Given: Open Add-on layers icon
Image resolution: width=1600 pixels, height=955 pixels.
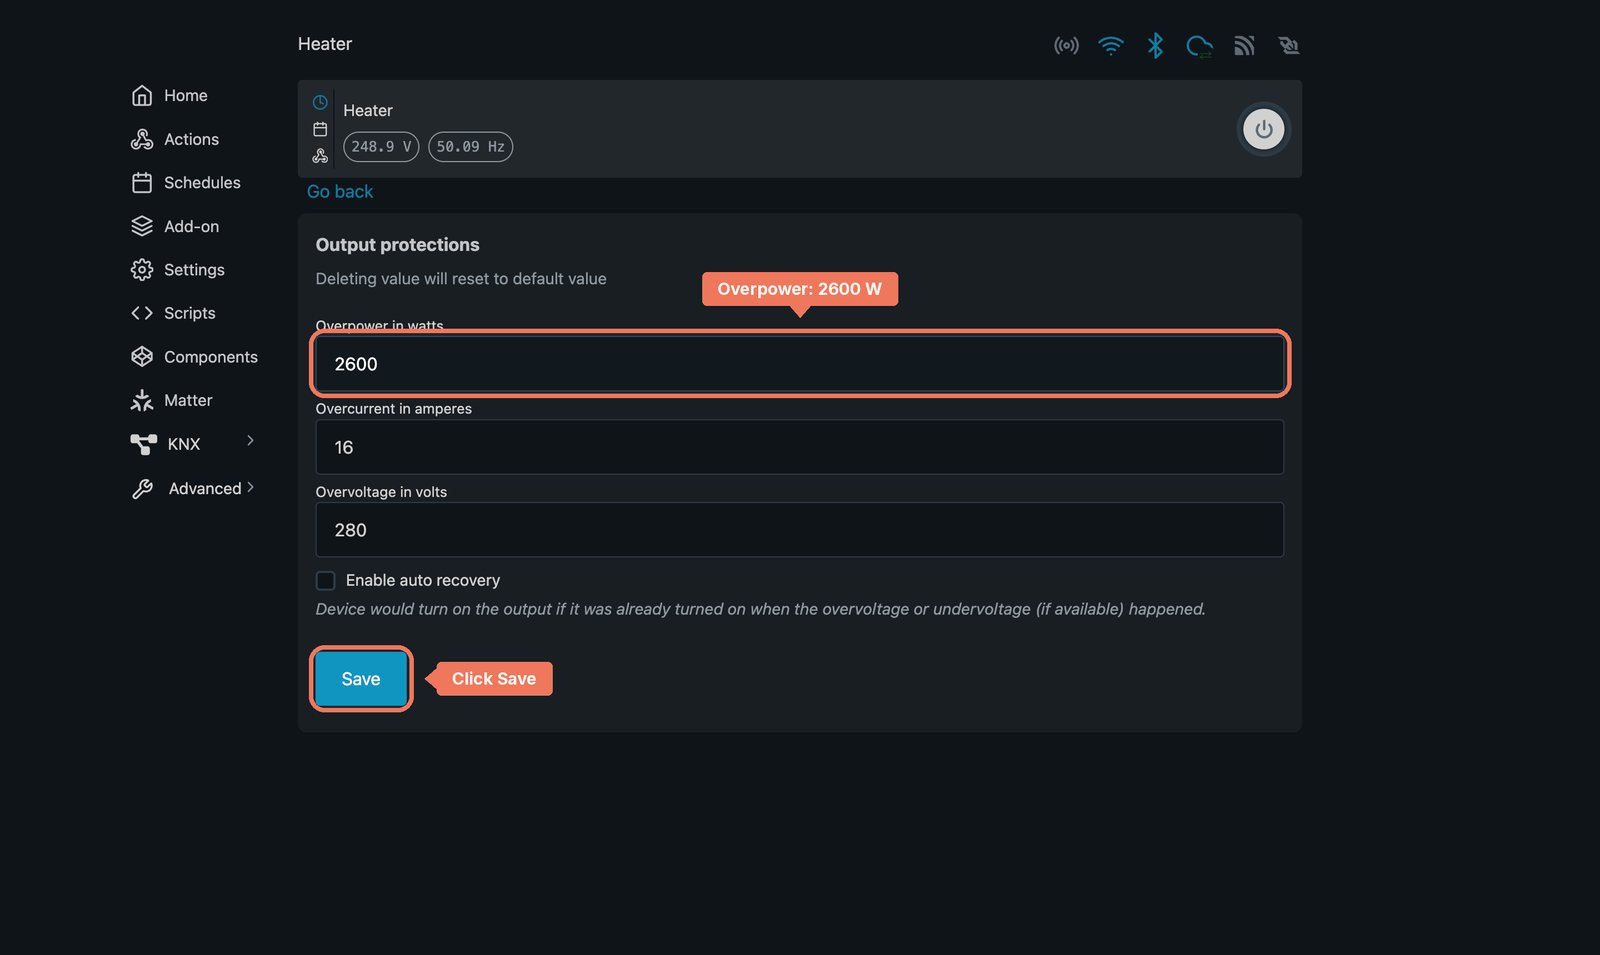Looking at the screenshot, I should 142,226.
